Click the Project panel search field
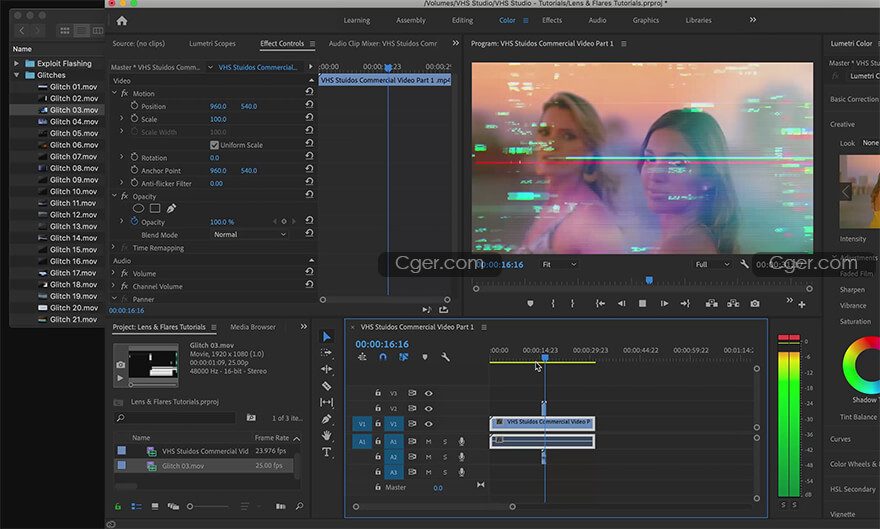880x529 pixels. 175,418
